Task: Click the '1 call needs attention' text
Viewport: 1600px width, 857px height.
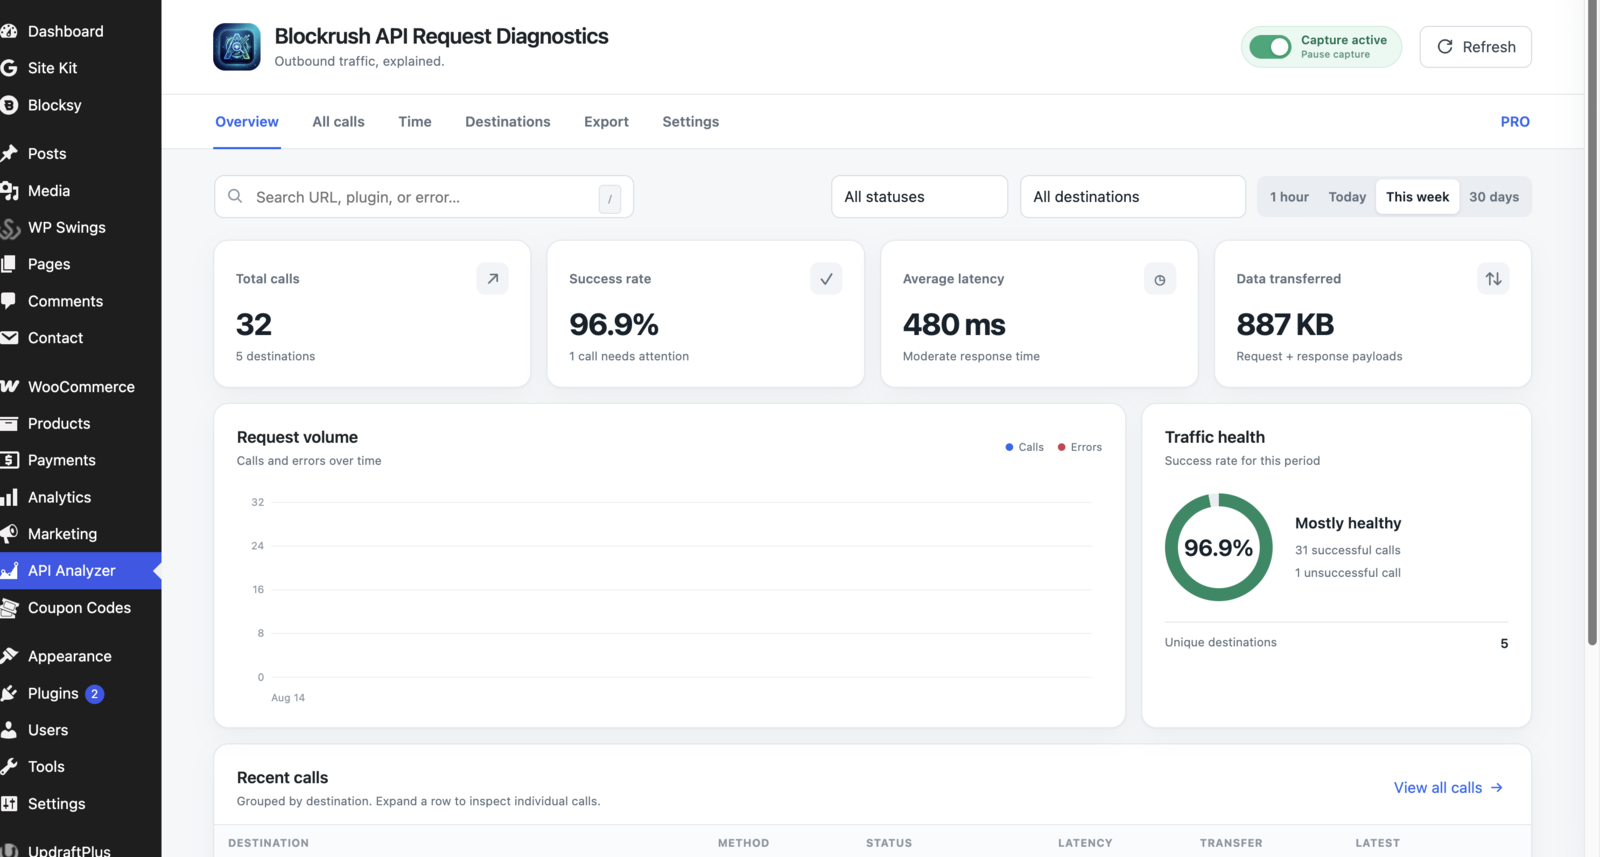Action: [x=629, y=356]
